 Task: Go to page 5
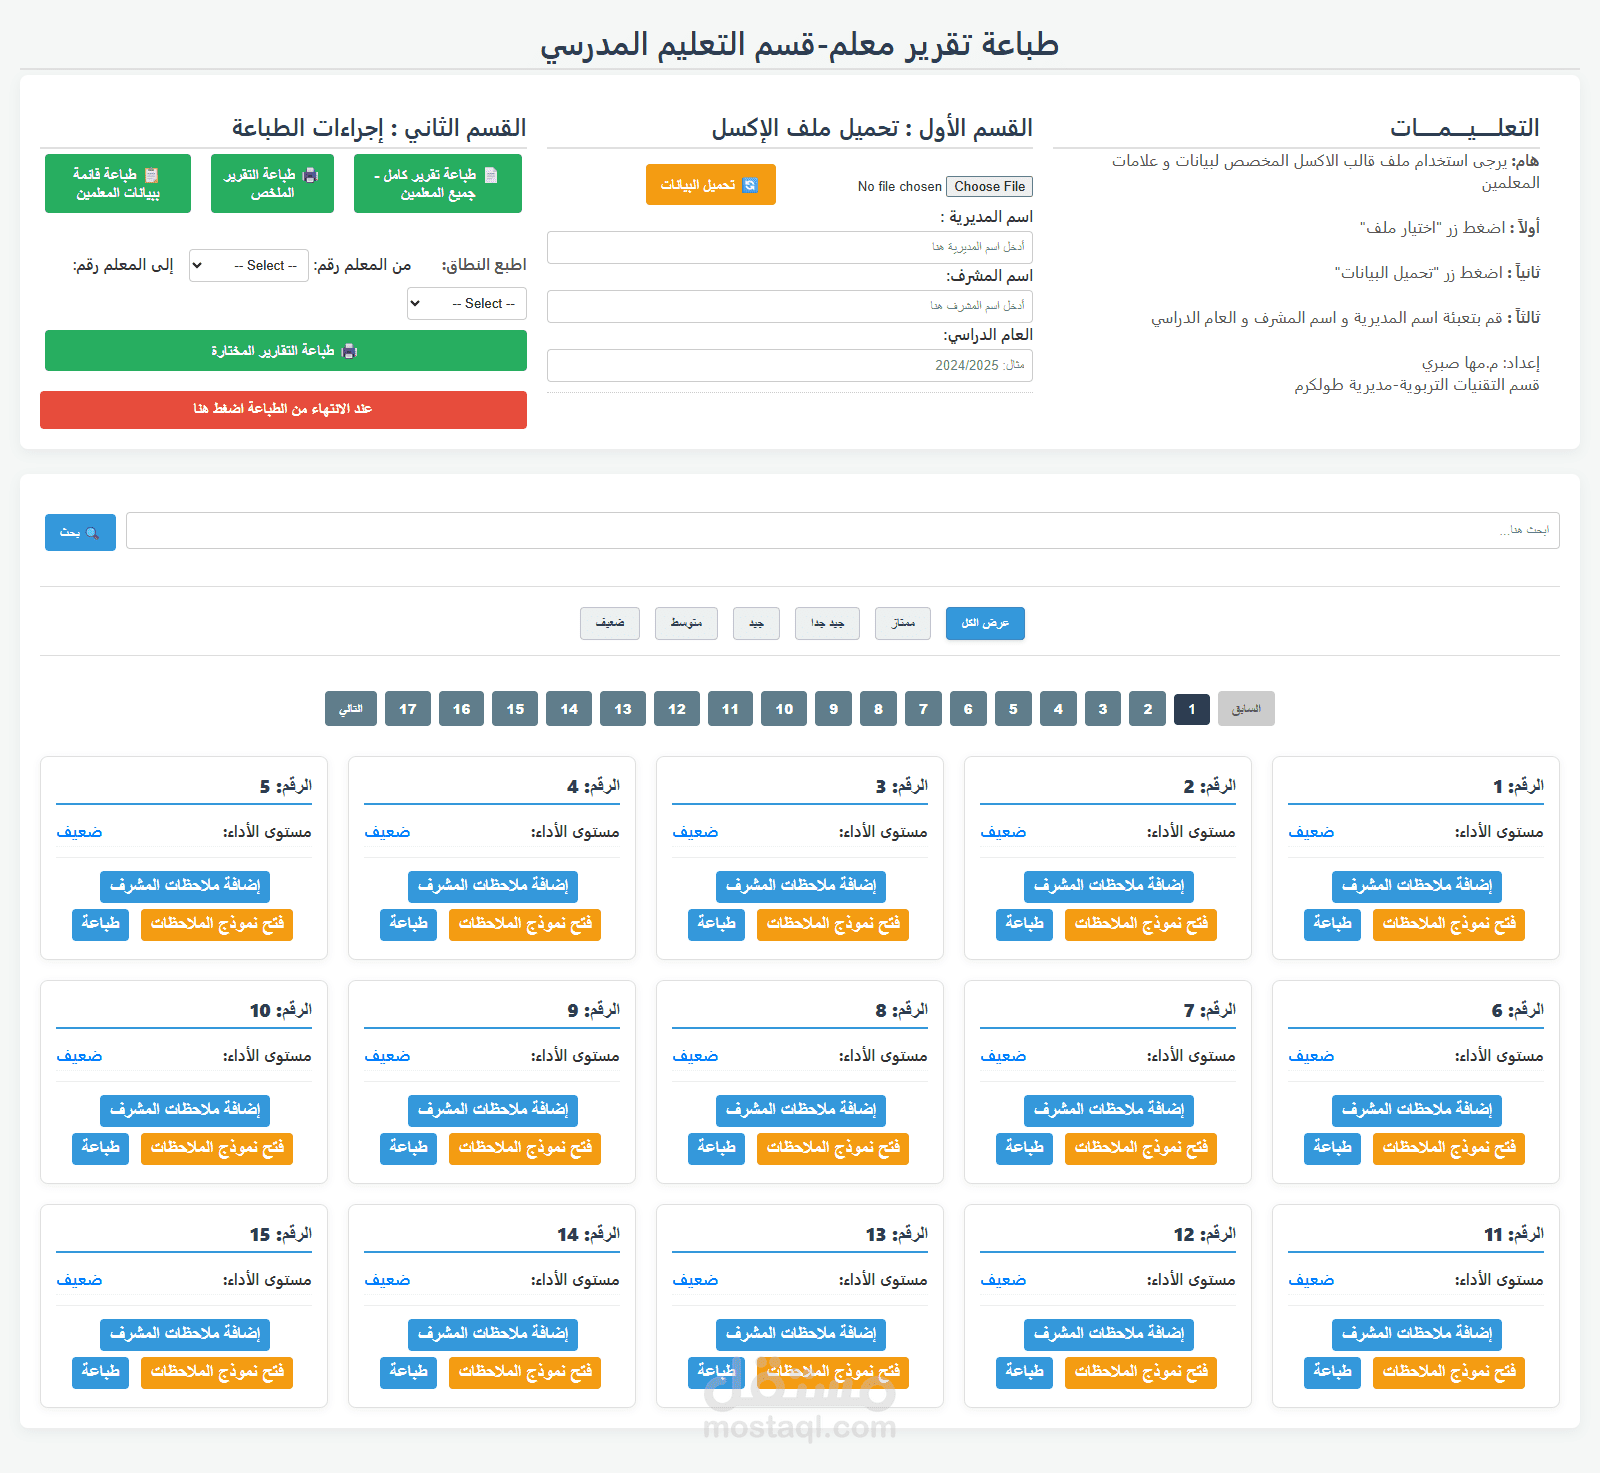pos(1013,709)
